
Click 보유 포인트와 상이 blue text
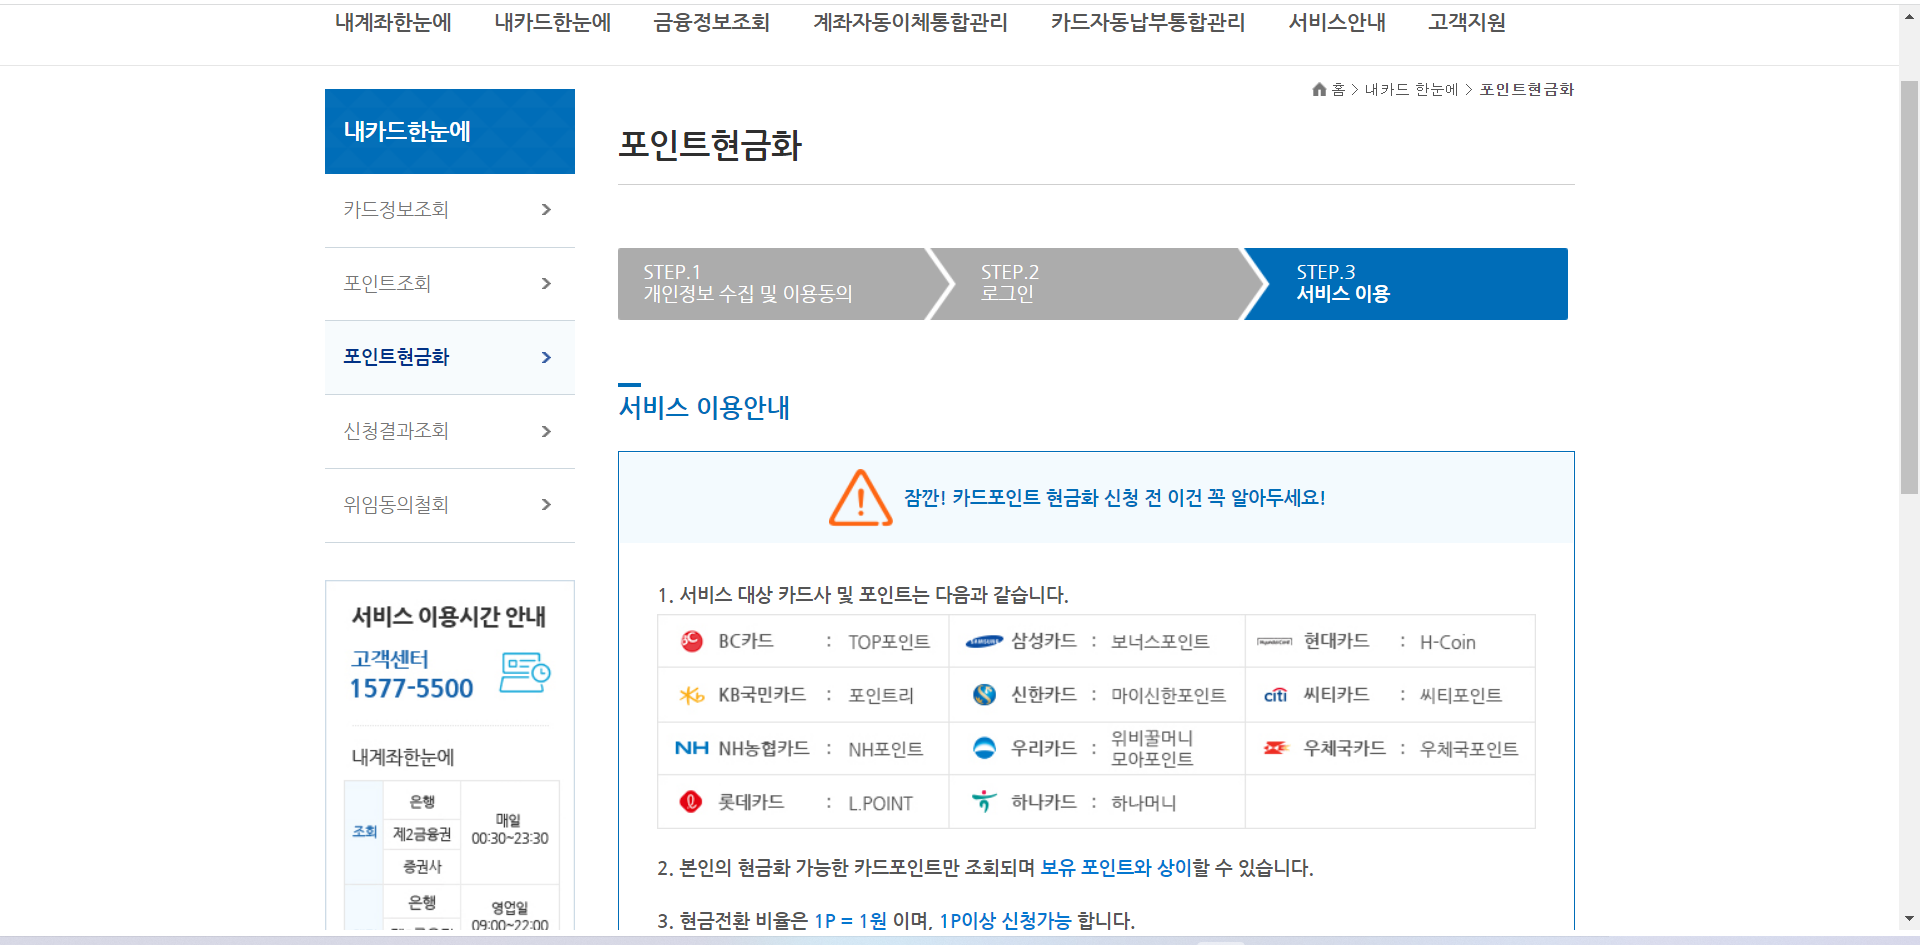(1116, 867)
